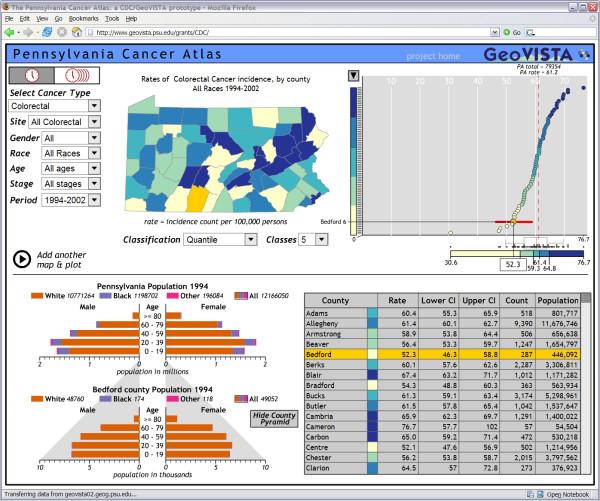Click the green Go button
This screenshot has height=501, width=600.
tap(512, 33)
